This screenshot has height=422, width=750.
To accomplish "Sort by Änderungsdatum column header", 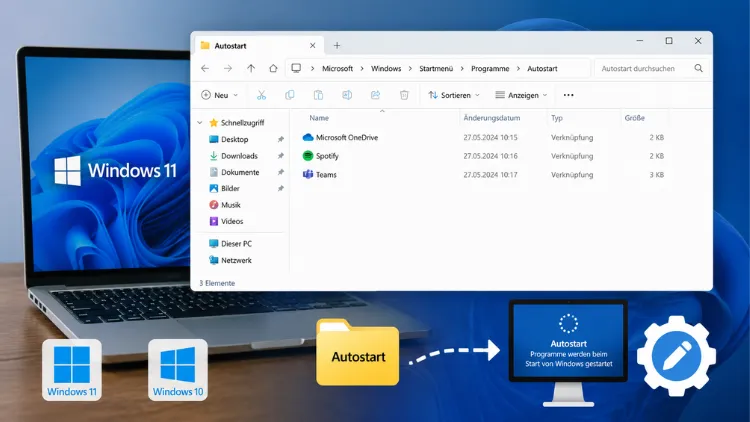I will 492,118.
